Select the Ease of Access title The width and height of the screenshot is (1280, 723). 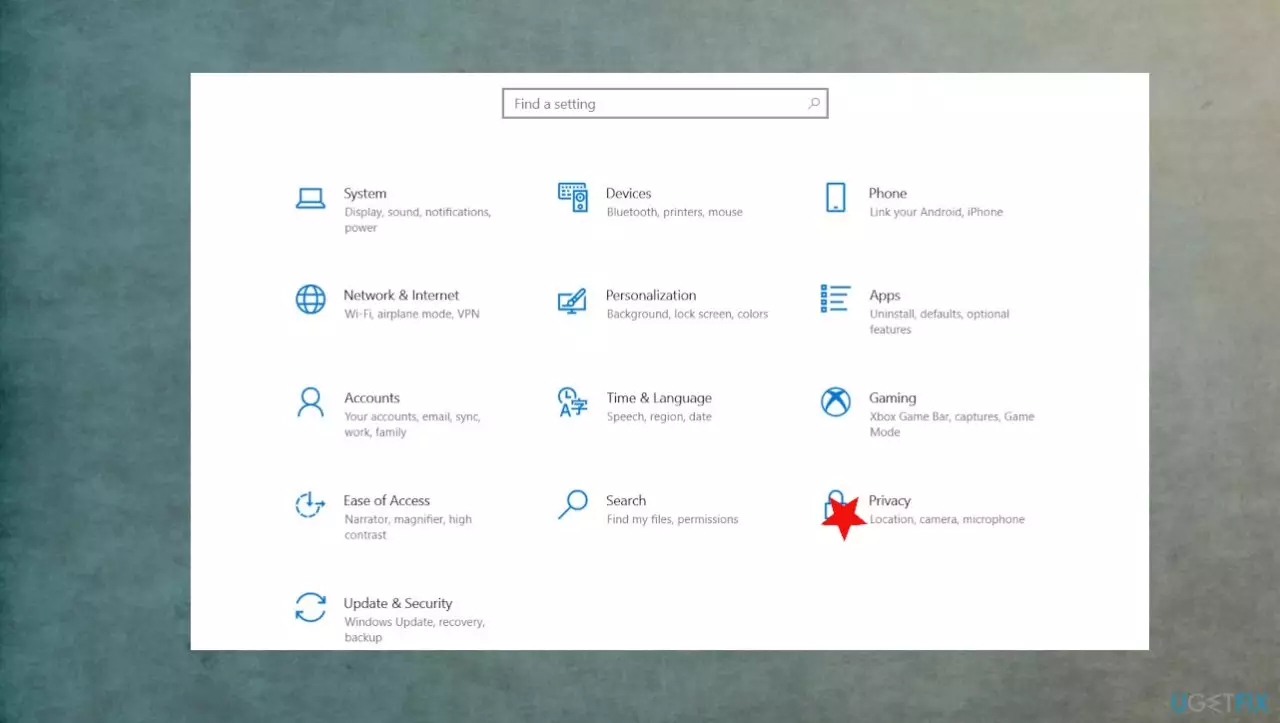pyautogui.click(x=387, y=501)
